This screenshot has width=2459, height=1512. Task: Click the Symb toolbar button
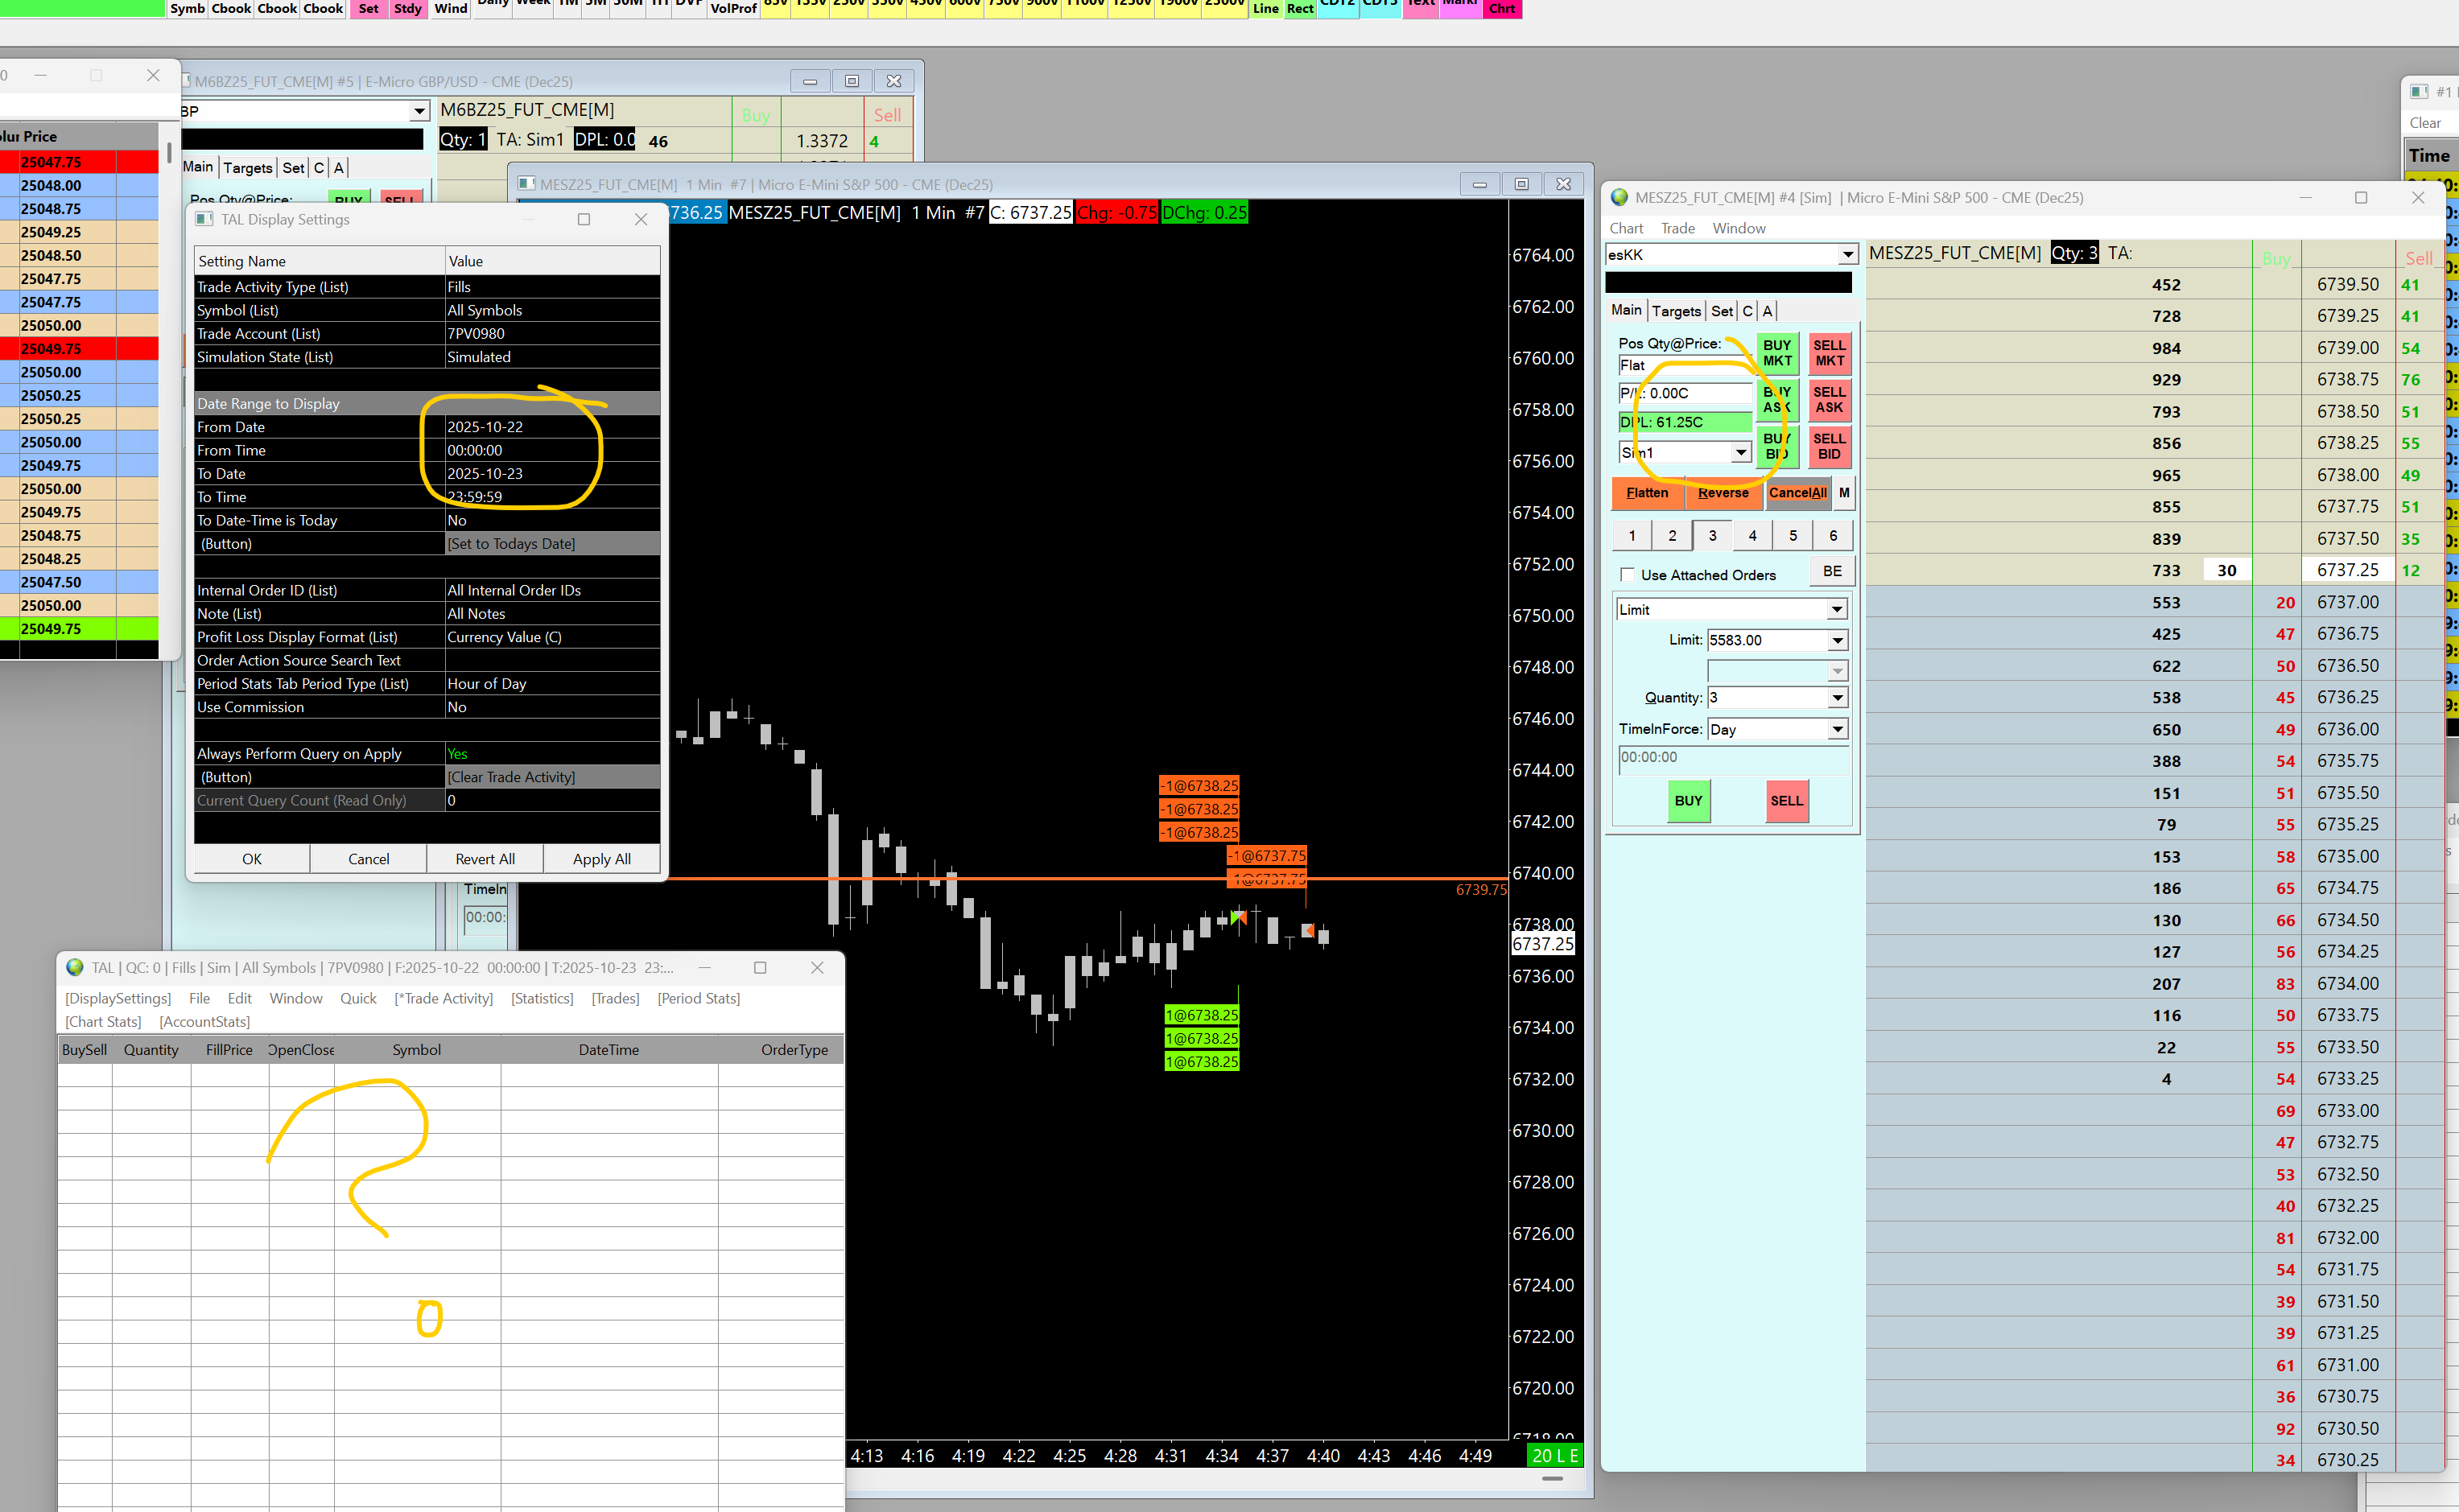[187, 8]
